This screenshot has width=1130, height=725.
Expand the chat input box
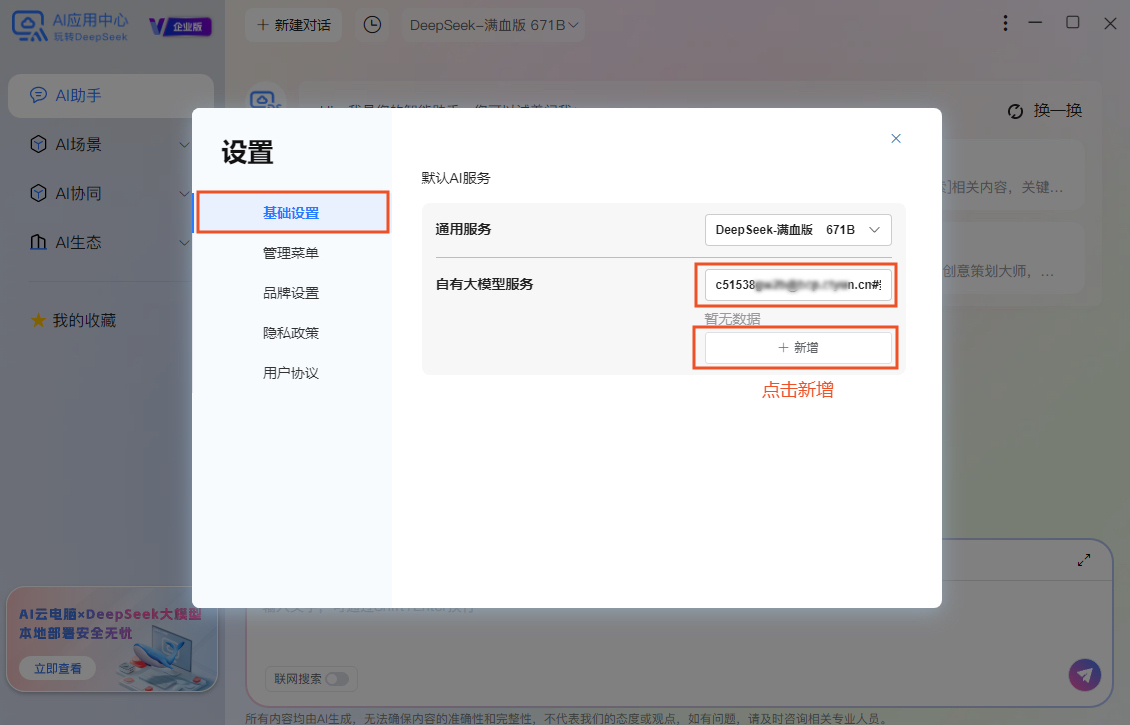pos(1084,560)
